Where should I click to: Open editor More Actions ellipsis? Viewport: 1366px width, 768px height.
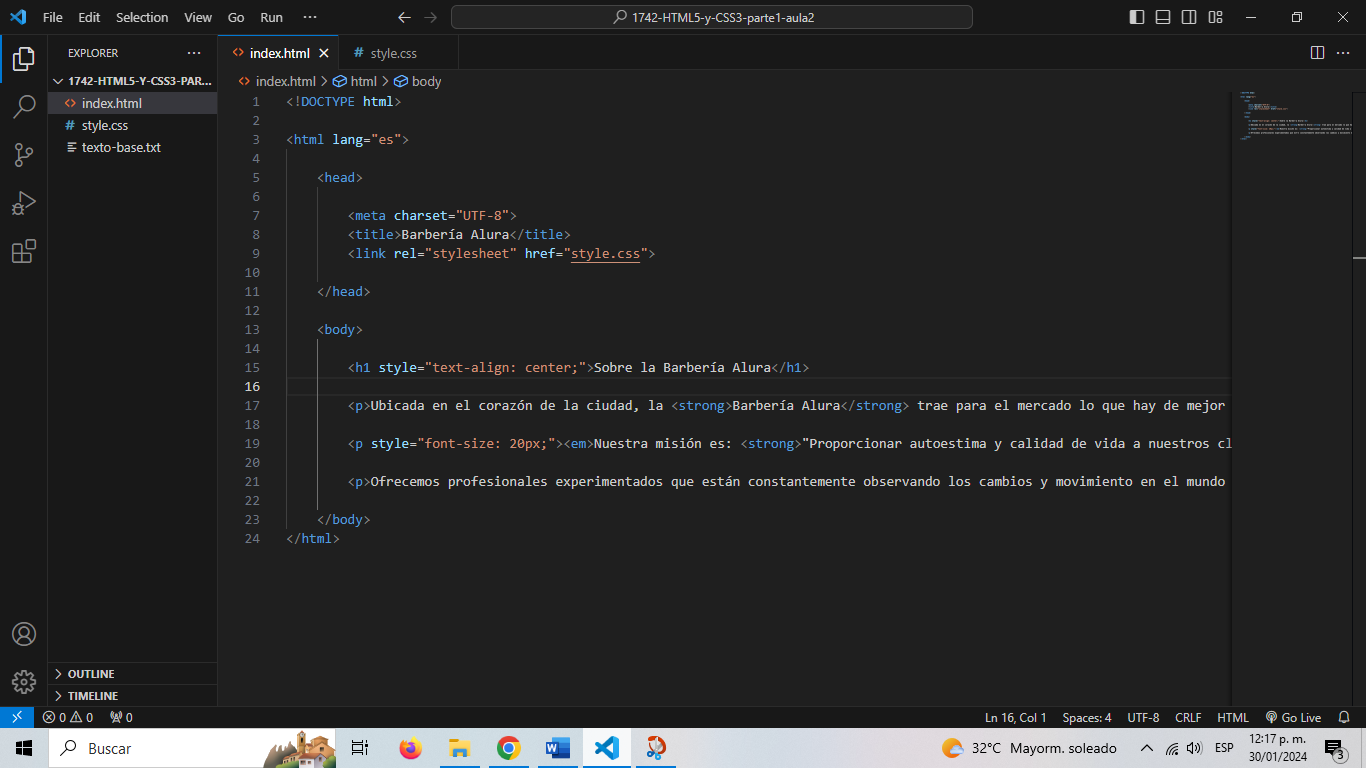pos(1343,53)
